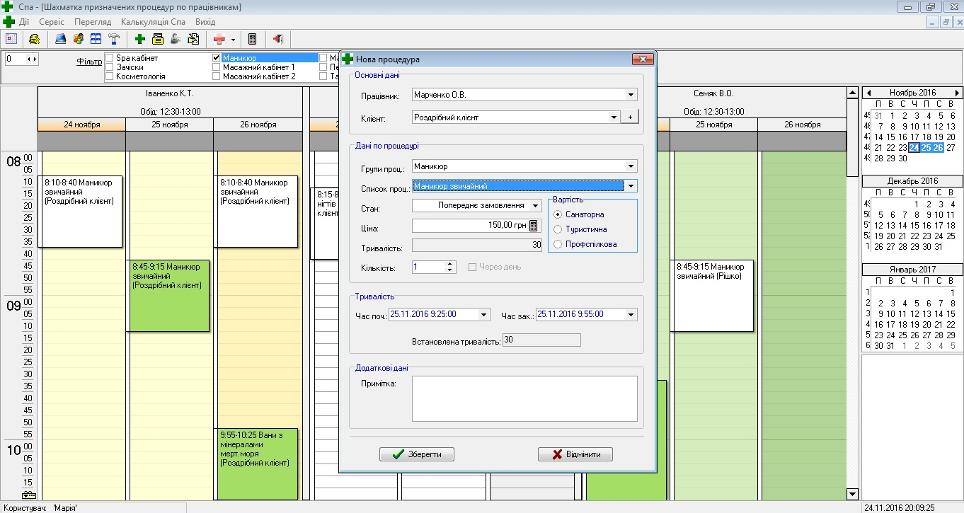Enable the Spa кабінет filter checkbox
964x513 pixels.
pyautogui.click(x=109, y=58)
